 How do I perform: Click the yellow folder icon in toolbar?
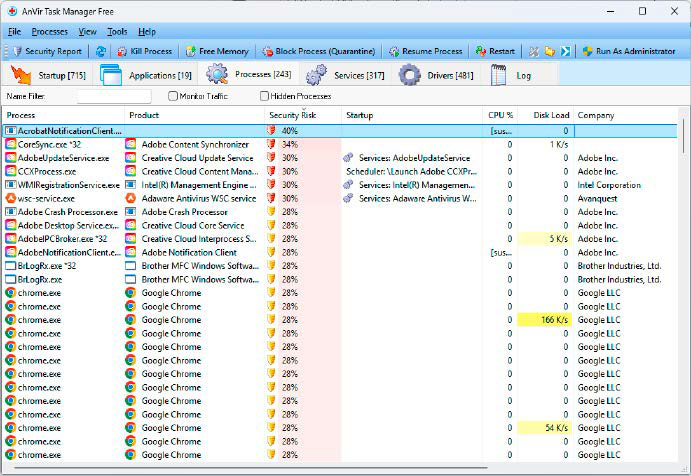[550, 51]
